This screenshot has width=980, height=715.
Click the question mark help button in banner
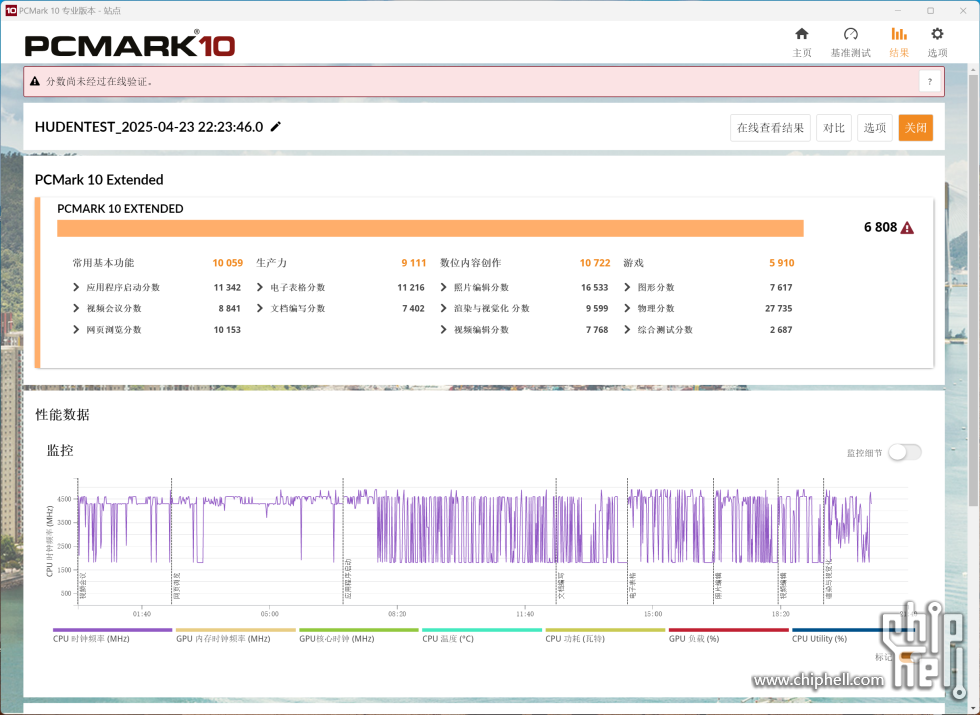[x=929, y=81]
